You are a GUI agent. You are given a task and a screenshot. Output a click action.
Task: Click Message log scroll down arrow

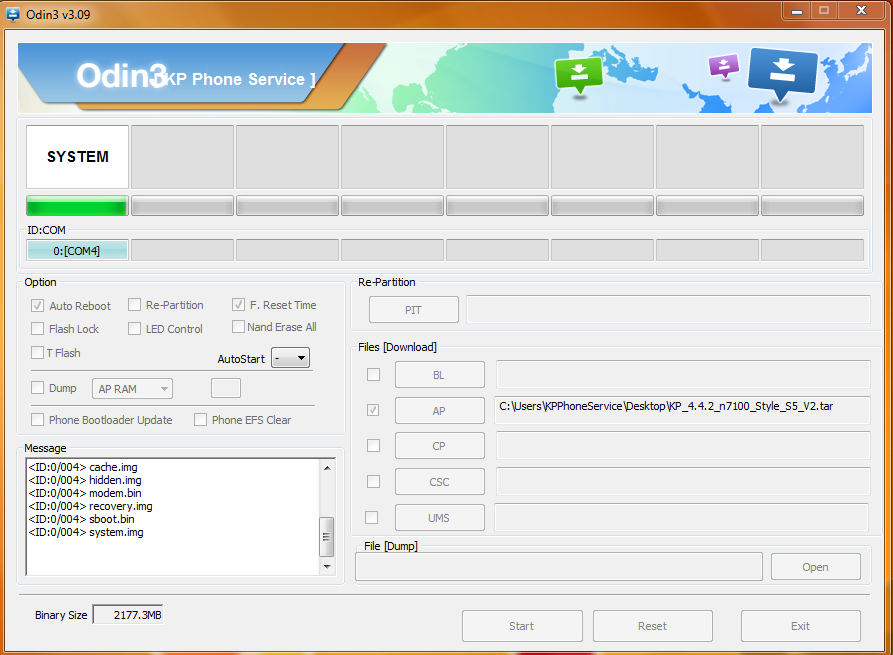coord(327,567)
